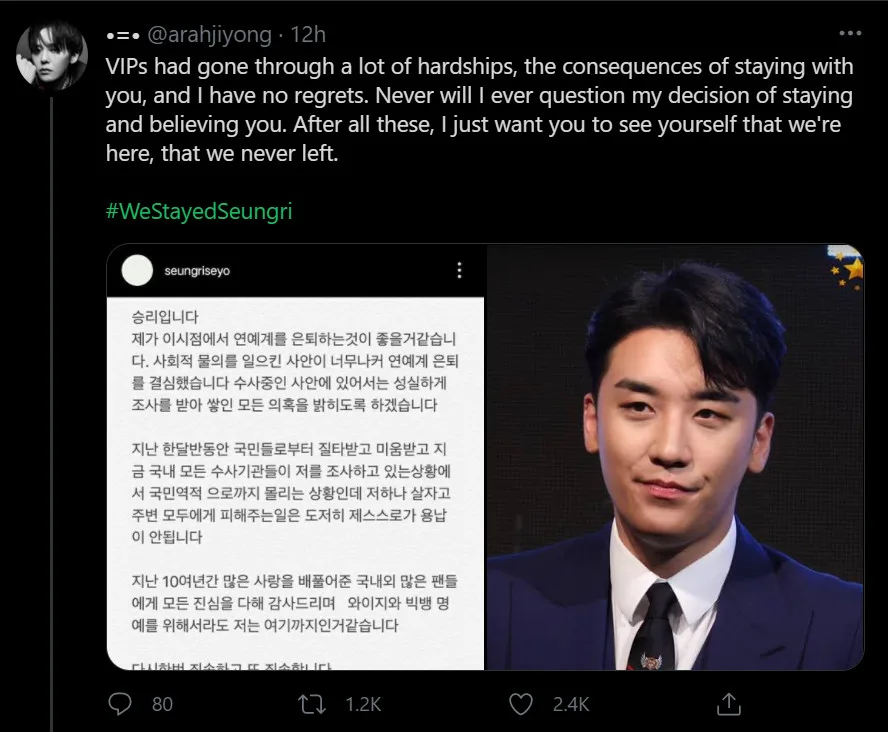This screenshot has width=888, height=732.
Task: Open the #WeStayedSeungri hashtag
Action: 199,211
